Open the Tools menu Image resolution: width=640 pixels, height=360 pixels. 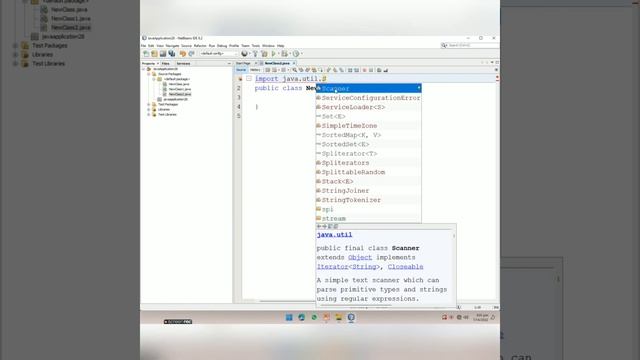point(256,46)
